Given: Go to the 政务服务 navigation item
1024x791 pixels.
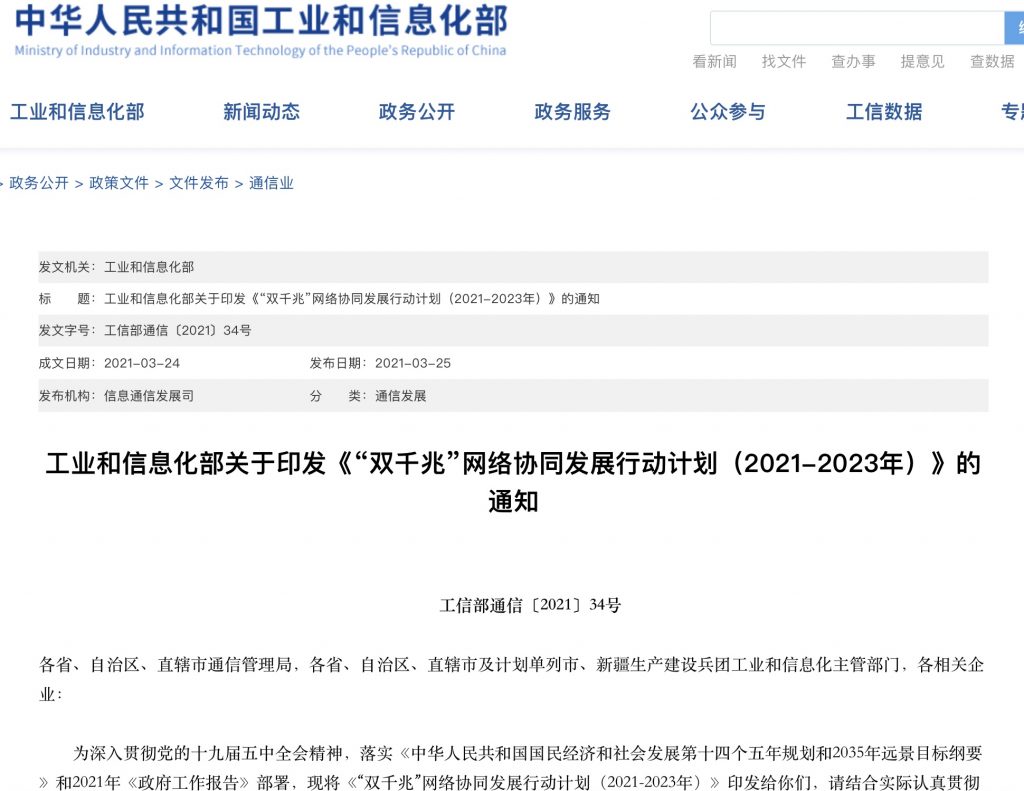Looking at the screenshot, I should click(x=572, y=112).
